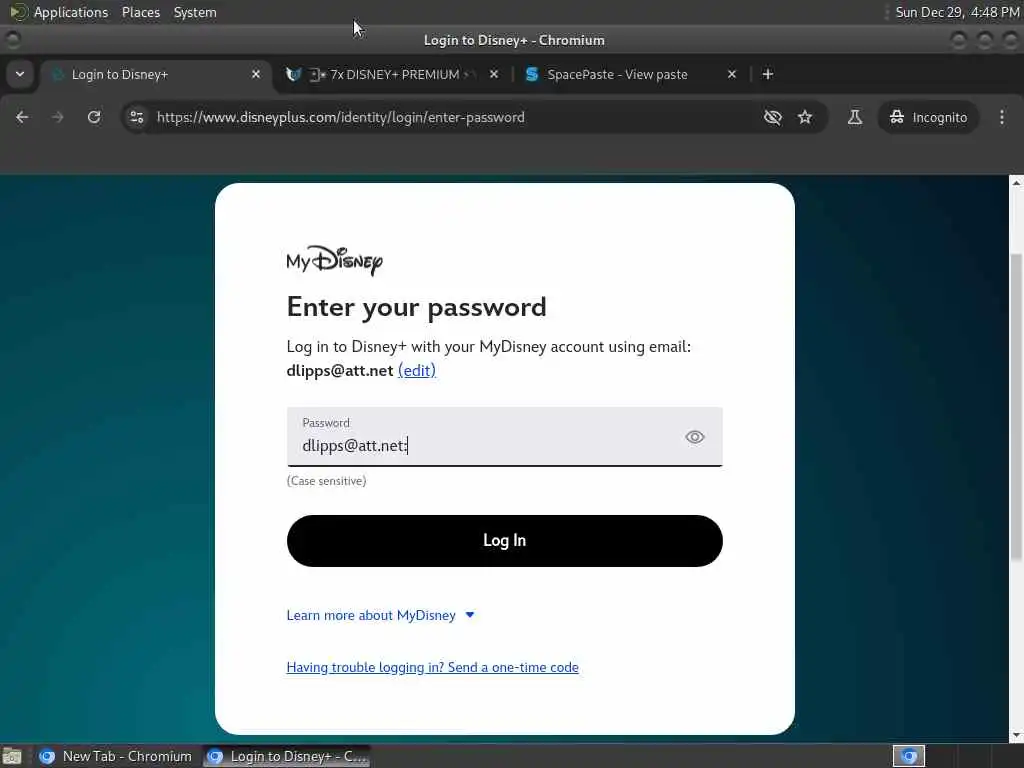Switch to the 7x DISNEY+ PREMIUM tab
1024x768 pixels.
(x=392, y=74)
